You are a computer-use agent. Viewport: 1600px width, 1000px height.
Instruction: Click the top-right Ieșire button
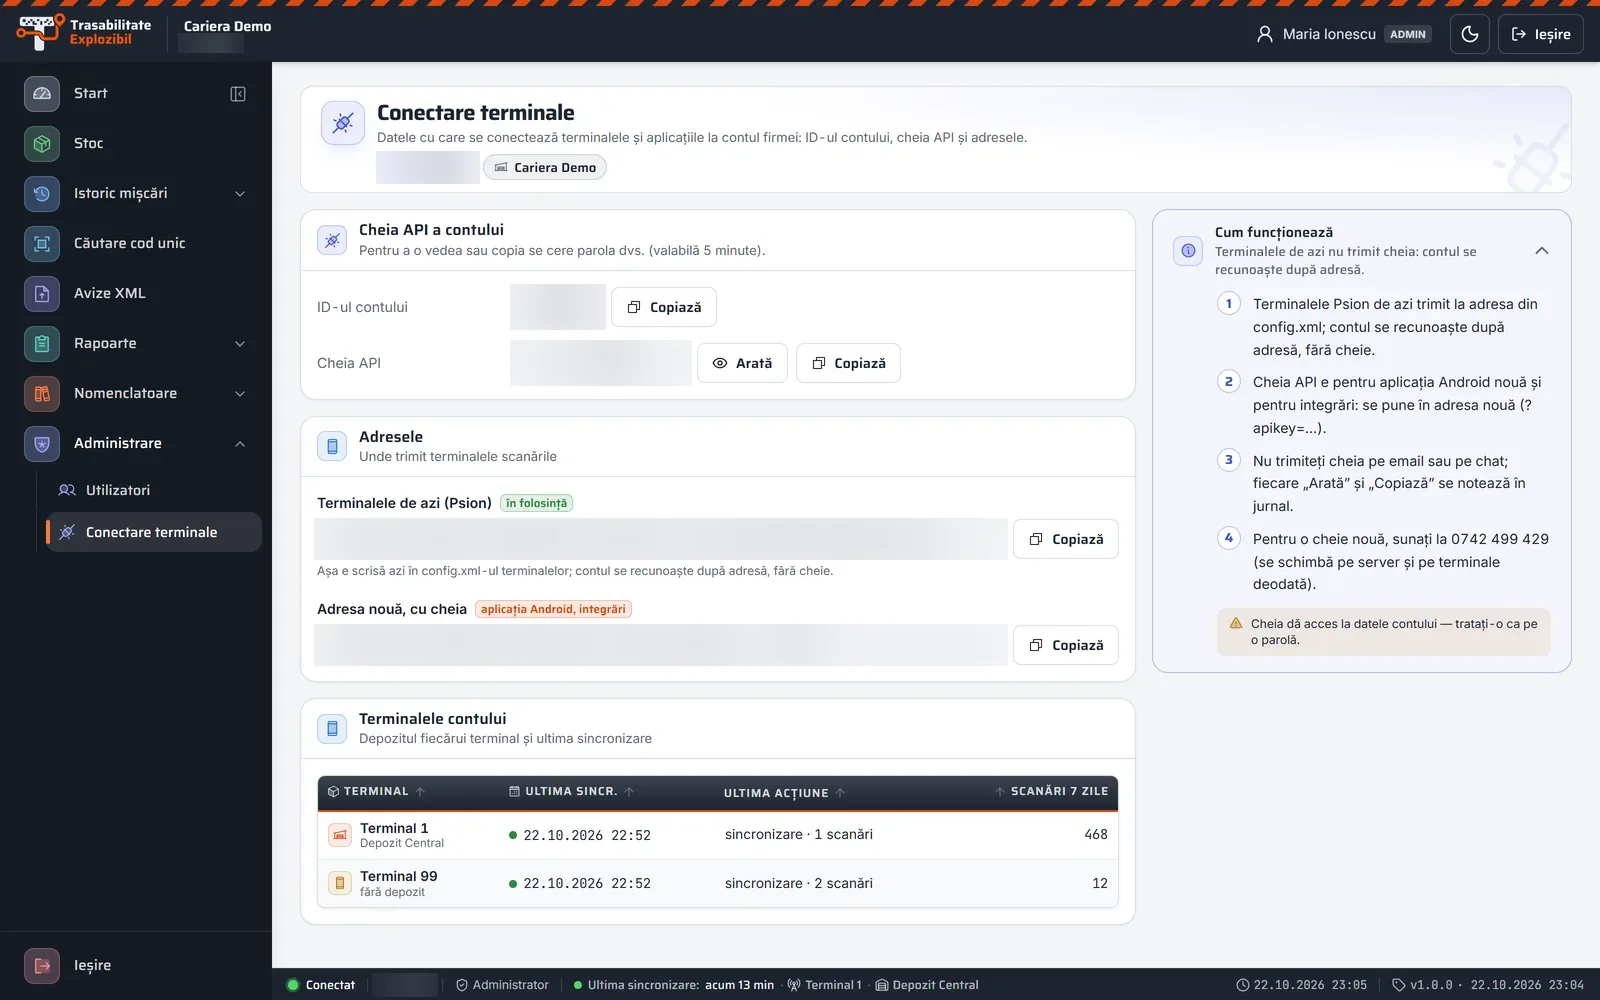1540,34
